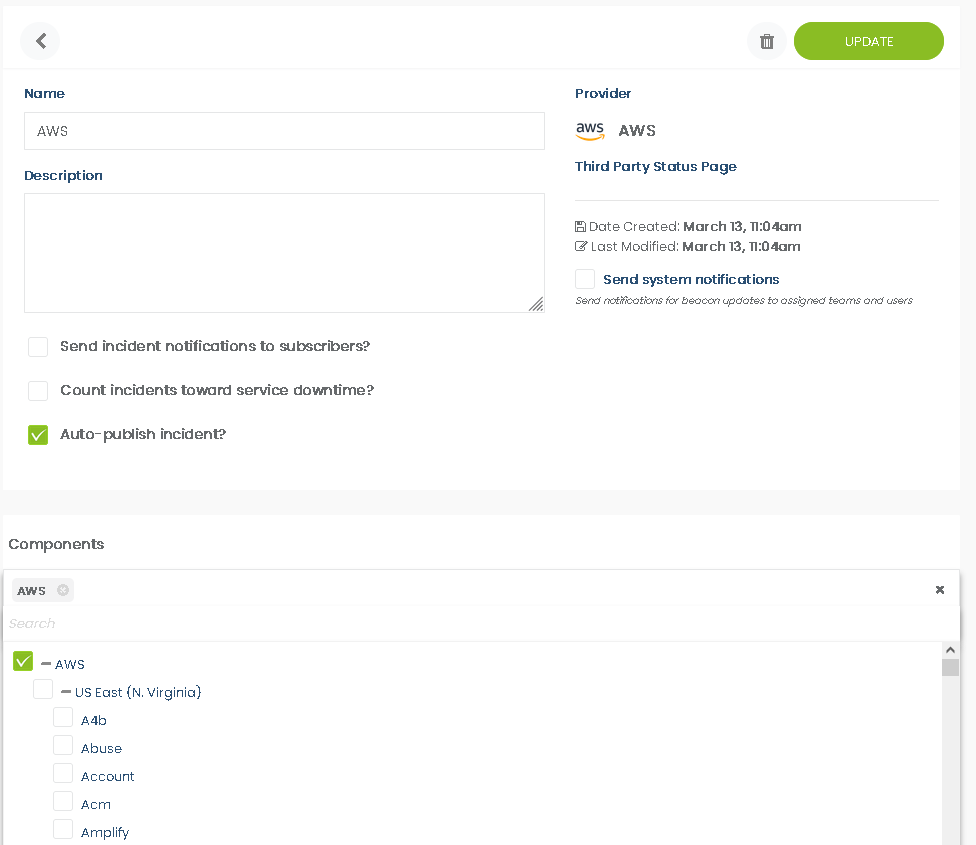The width and height of the screenshot is (976, 845).
Task: Click the description box resize handle
Action: tap(537, 304)
